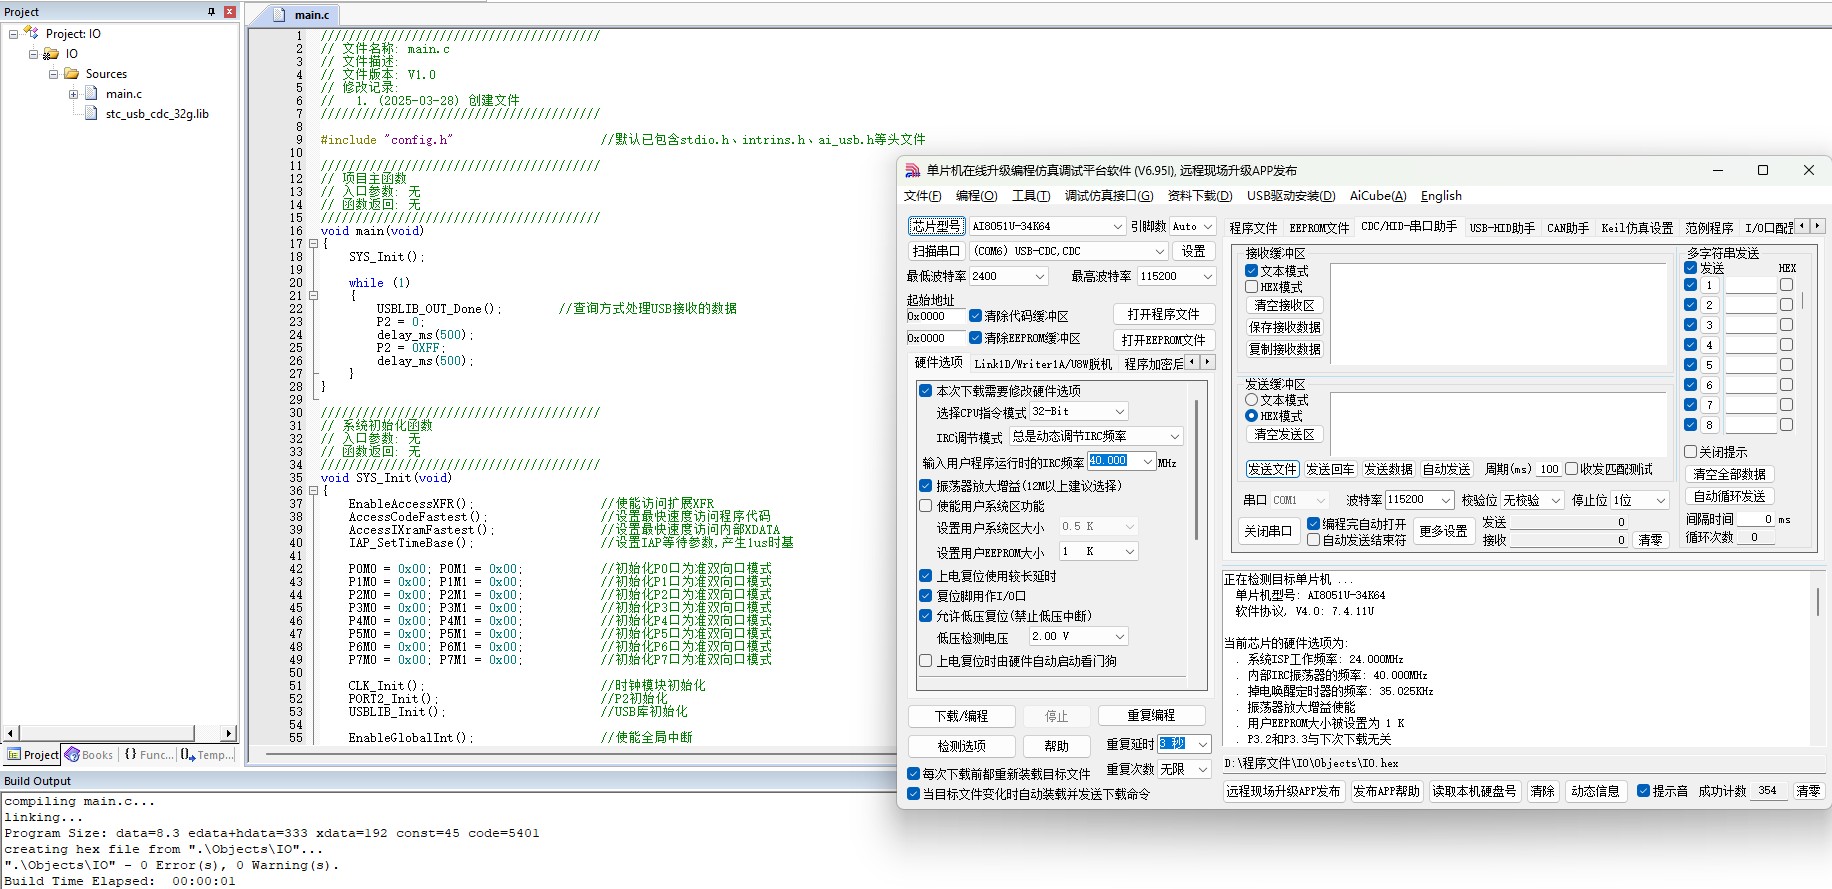Click the Project panel scrollbar left arrow

pyautogui.click(x=12, y=733)
